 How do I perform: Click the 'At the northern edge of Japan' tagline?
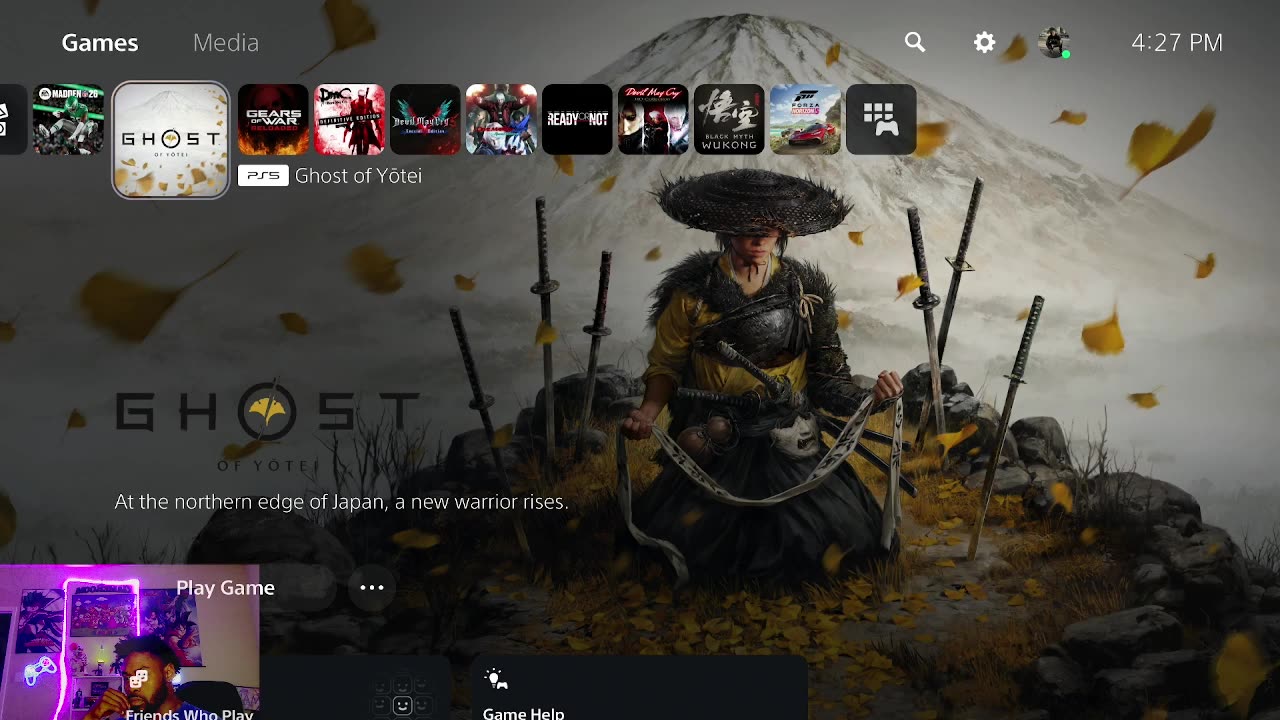(x=341, y=502)
